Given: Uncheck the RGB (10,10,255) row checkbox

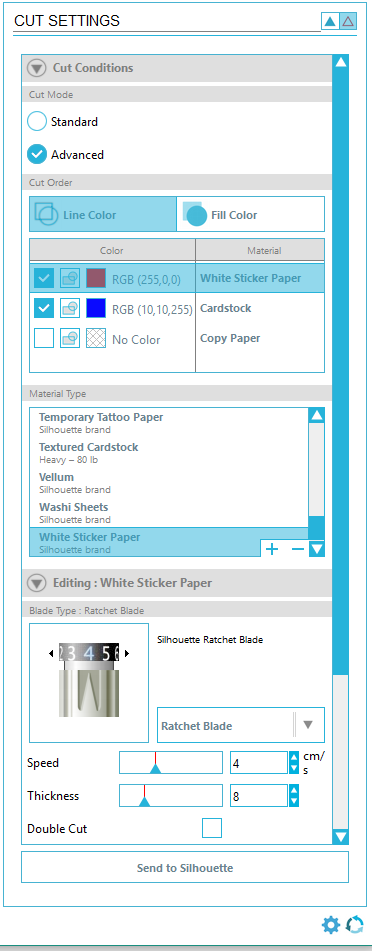Looking at the screenshot, I should coord(44,308).
